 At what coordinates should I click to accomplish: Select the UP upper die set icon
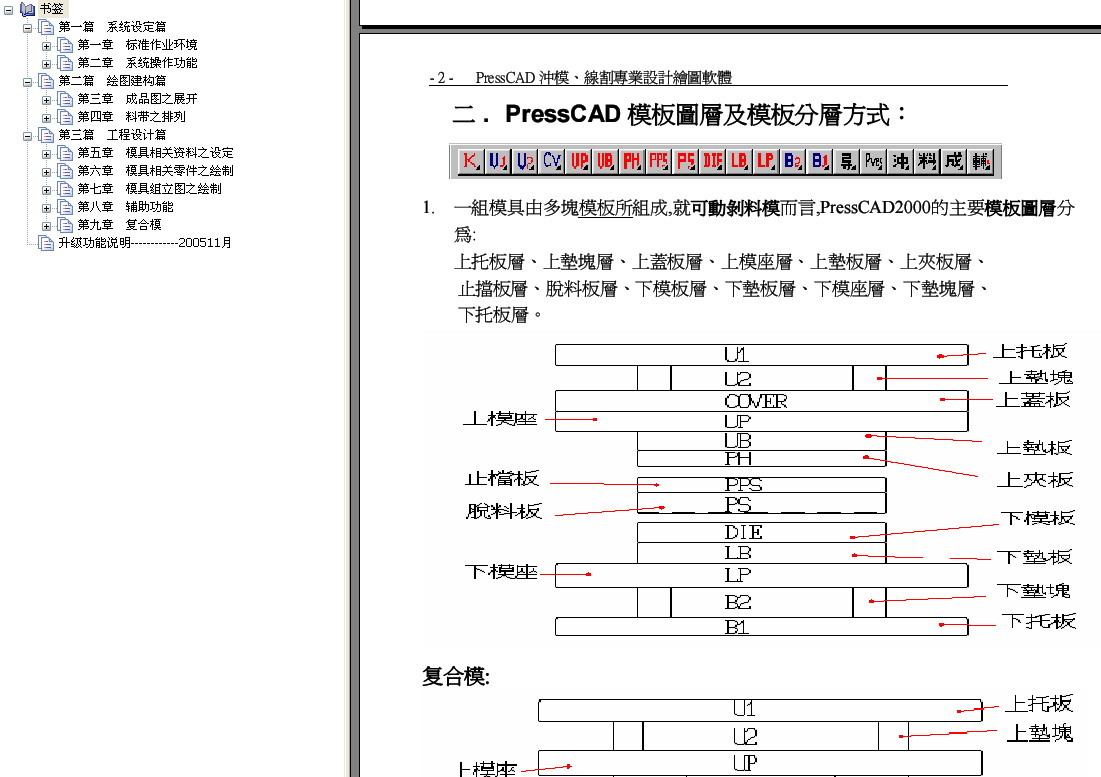[x=578, y=161]
